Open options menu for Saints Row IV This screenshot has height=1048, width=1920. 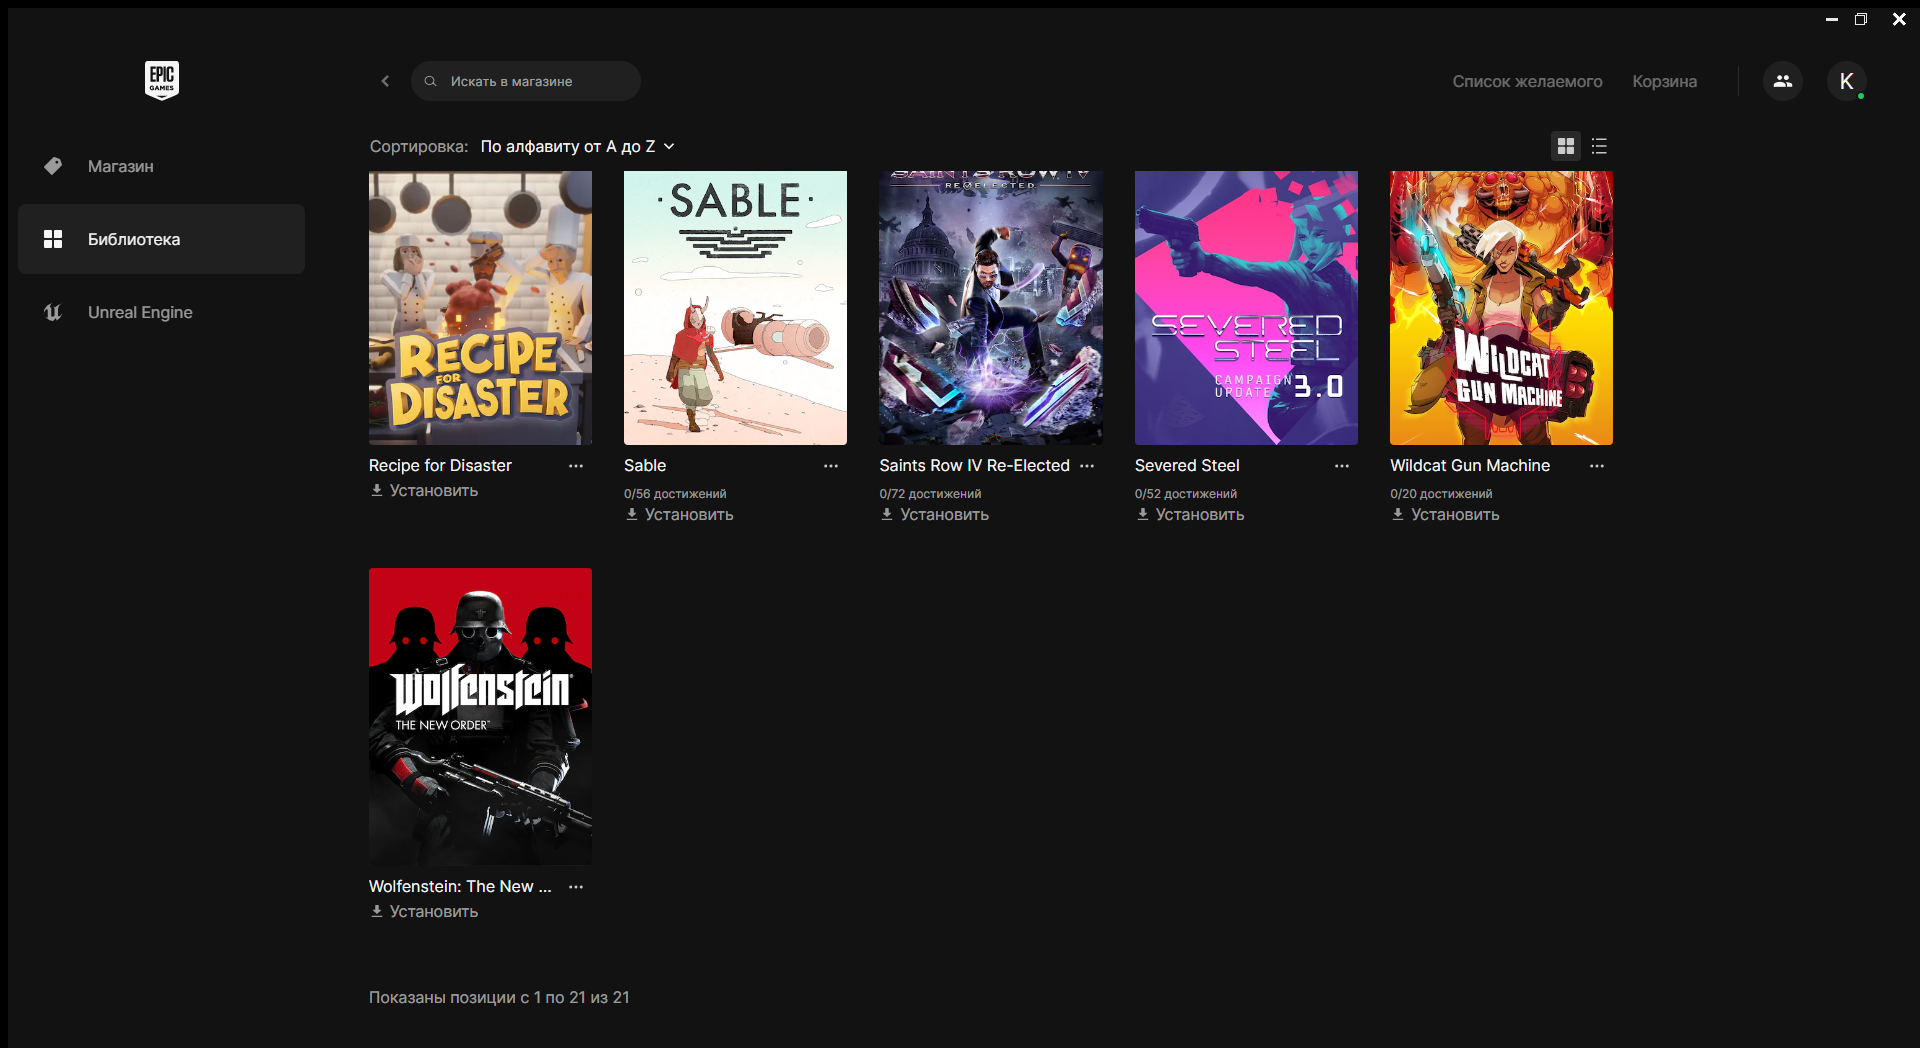(1087, 466)
